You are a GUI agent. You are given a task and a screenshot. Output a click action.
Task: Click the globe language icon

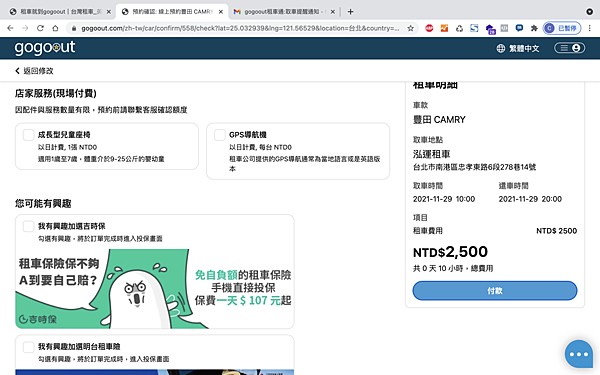pos(501,48)
